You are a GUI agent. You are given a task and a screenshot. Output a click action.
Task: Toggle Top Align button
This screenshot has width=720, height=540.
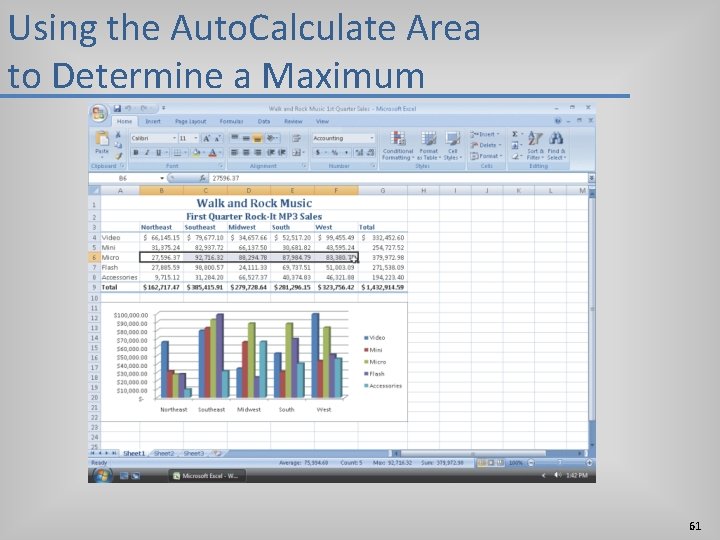pos(234,138)
